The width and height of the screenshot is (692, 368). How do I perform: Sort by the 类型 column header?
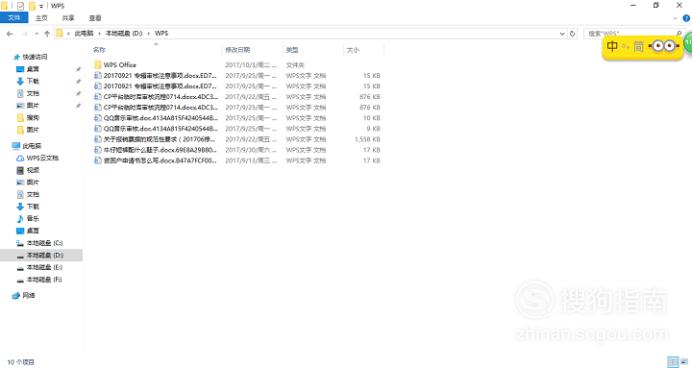292,50
